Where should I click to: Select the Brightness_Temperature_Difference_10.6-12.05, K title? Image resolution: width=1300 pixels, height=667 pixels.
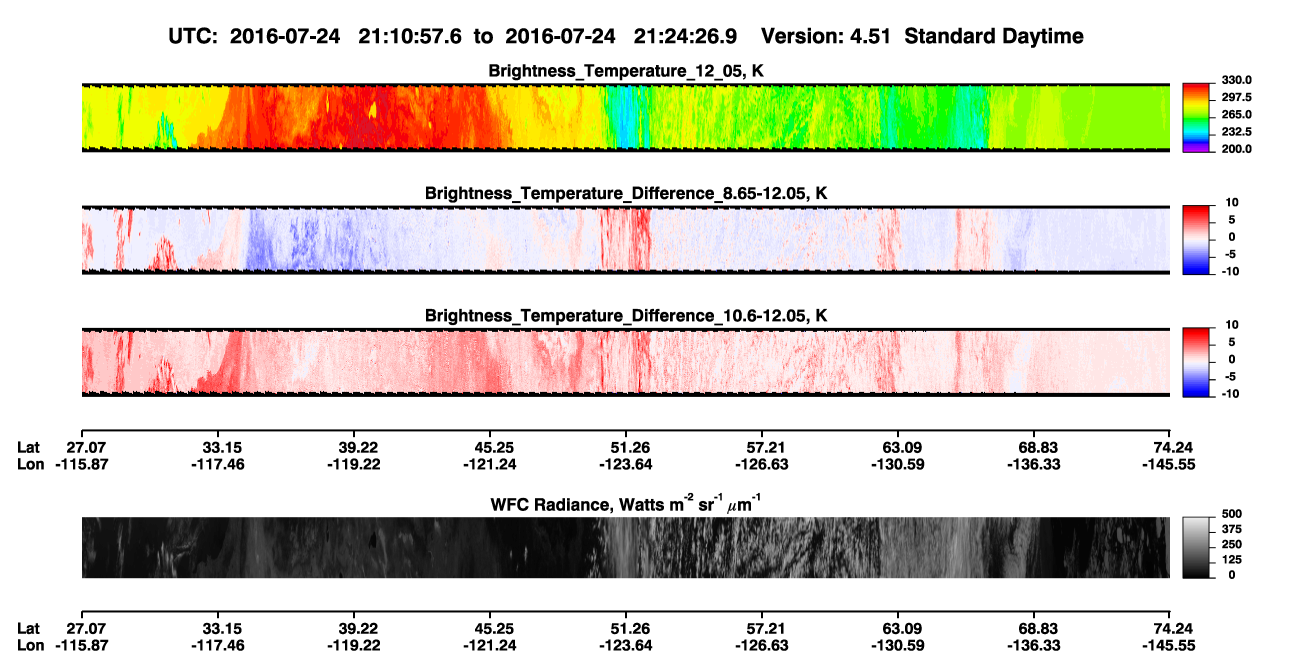coord(626,316)
